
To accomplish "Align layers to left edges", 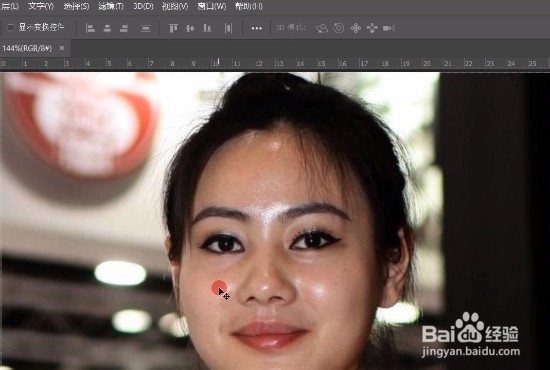I will 90,28.
